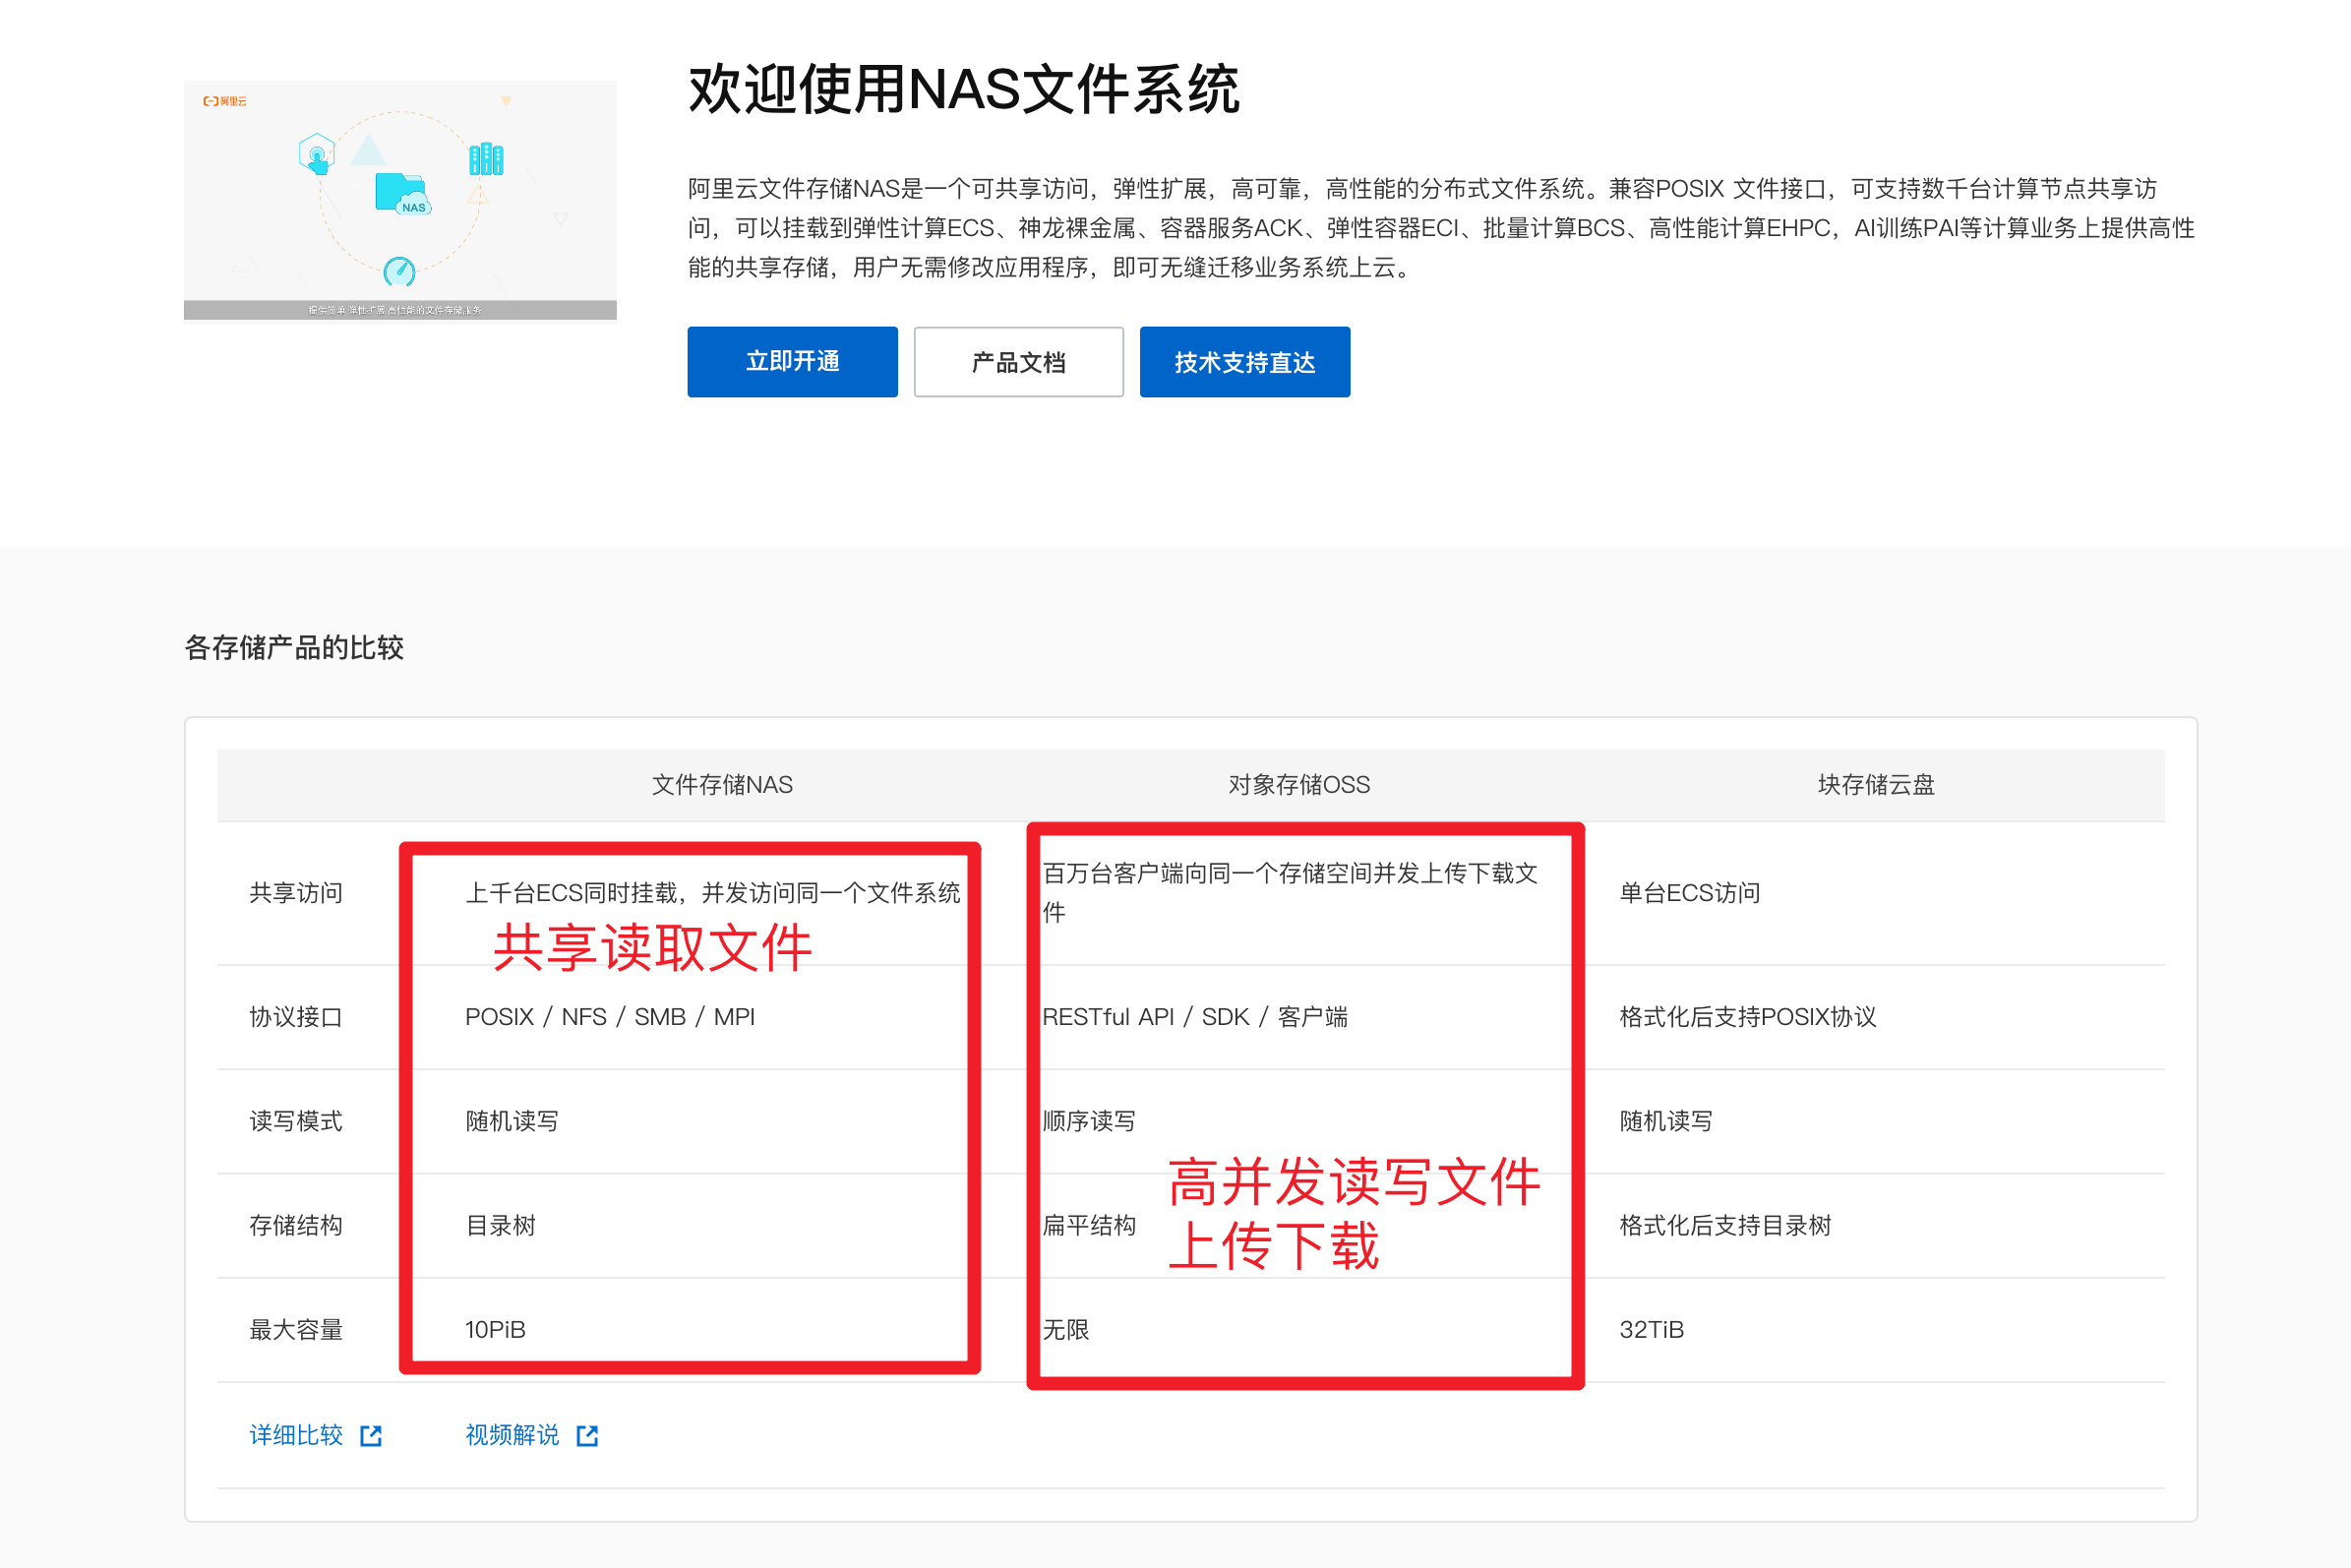Select the 文件存储NAS column header
The image size is (2351, 1568).
722,785
